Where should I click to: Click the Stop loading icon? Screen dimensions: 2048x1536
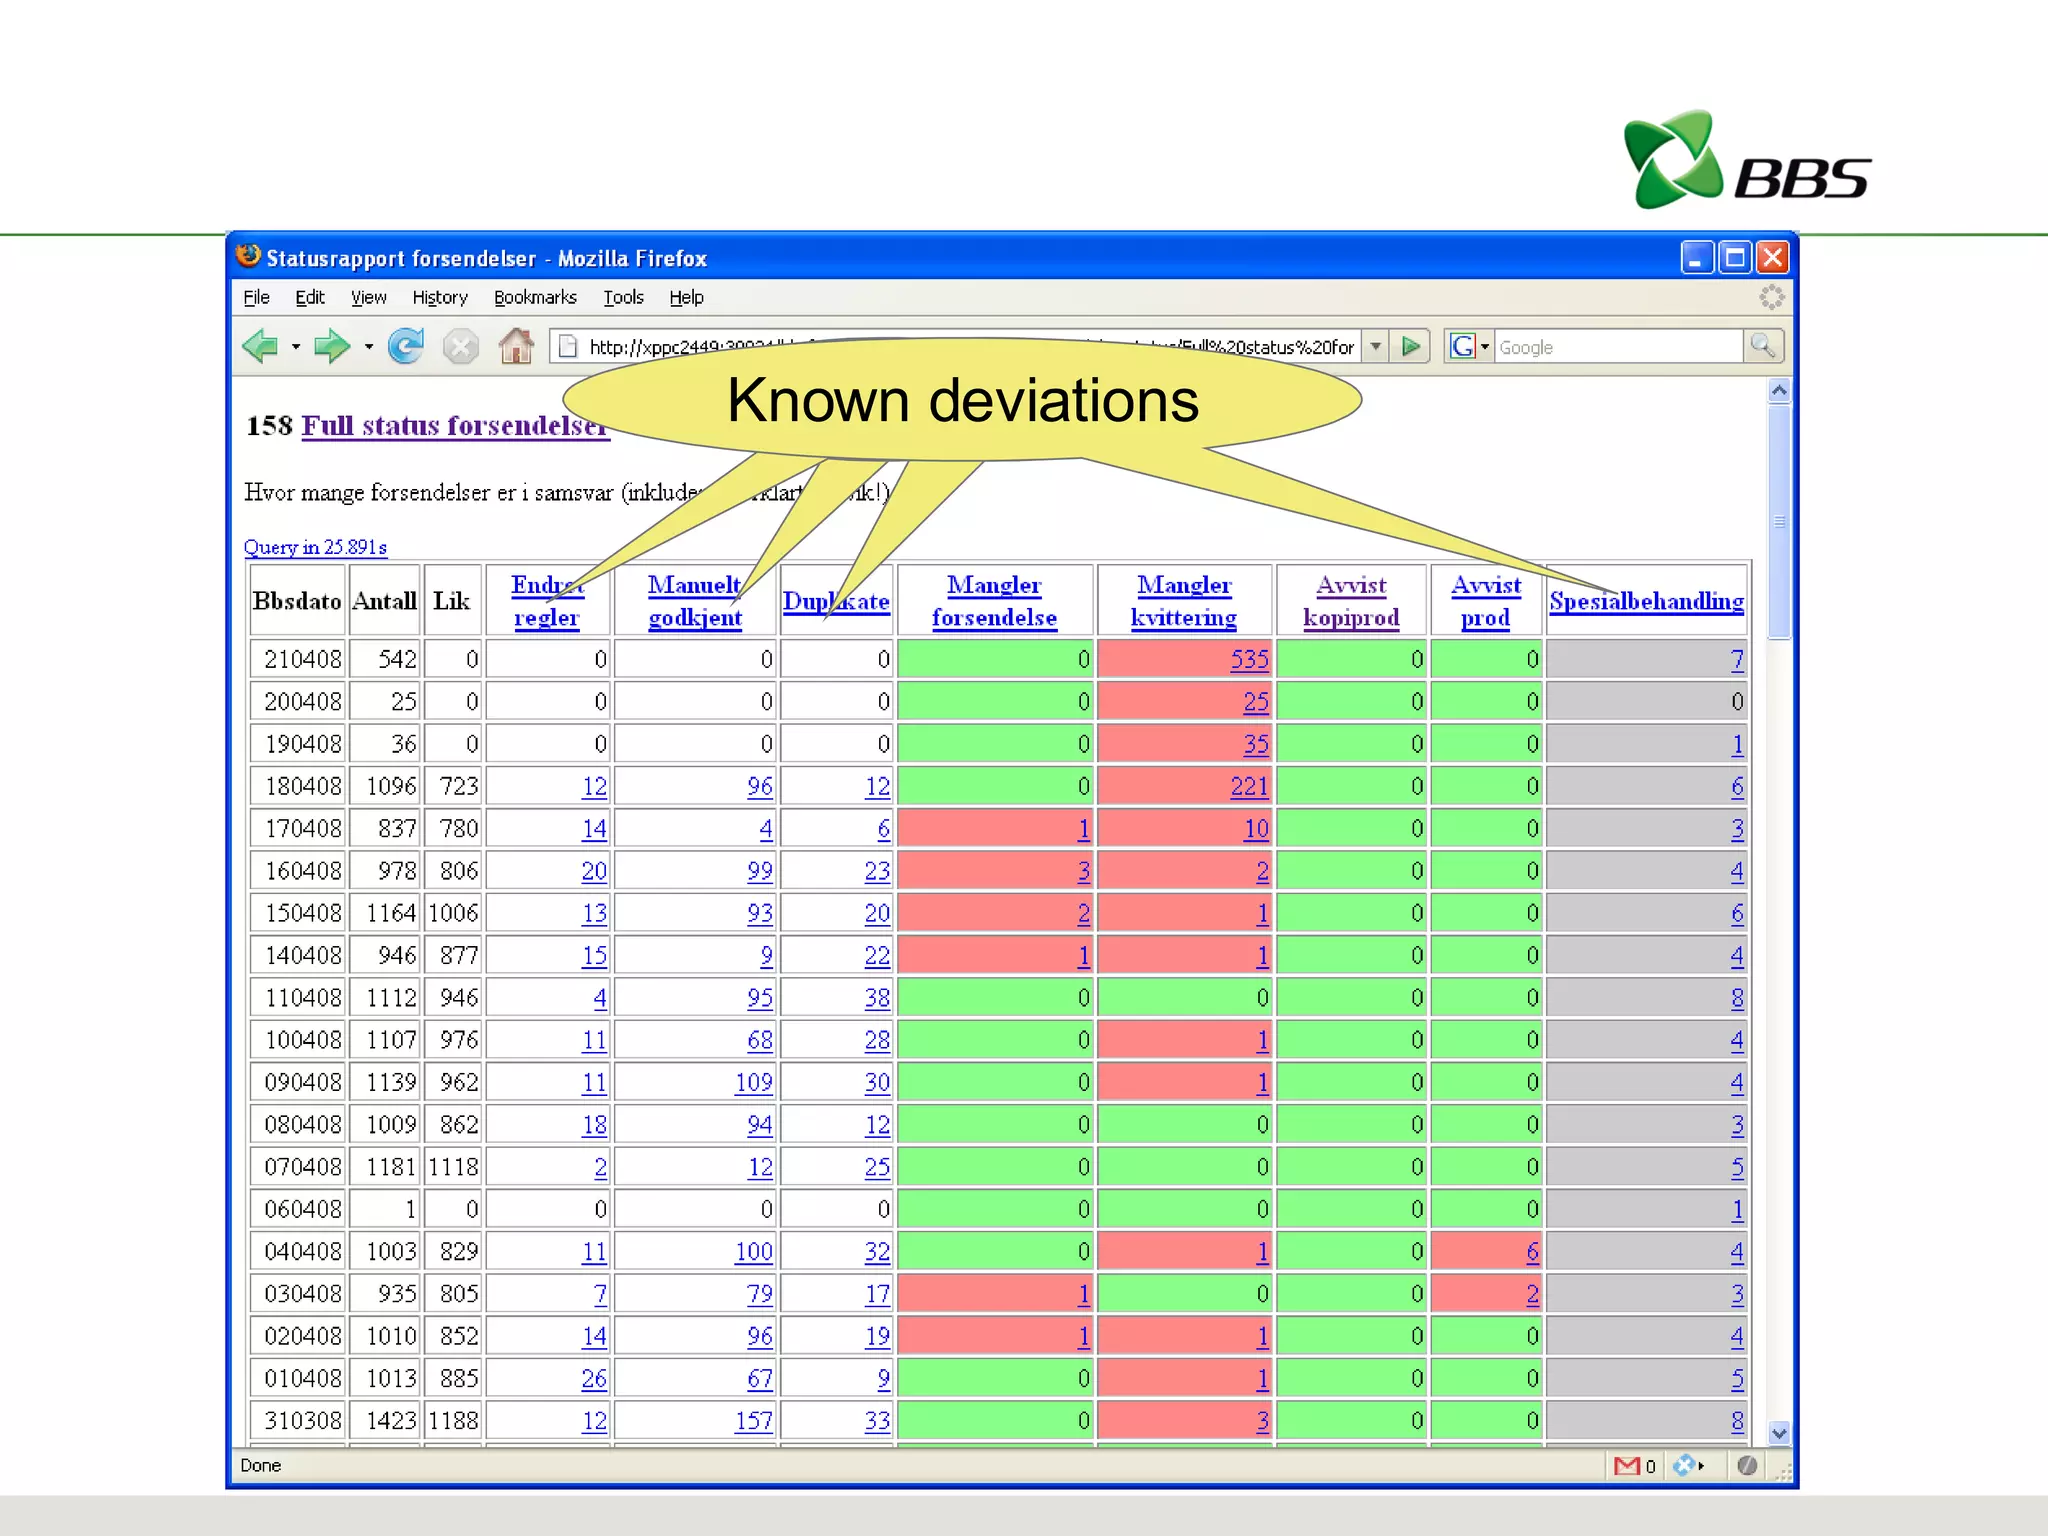coord(460,347)
